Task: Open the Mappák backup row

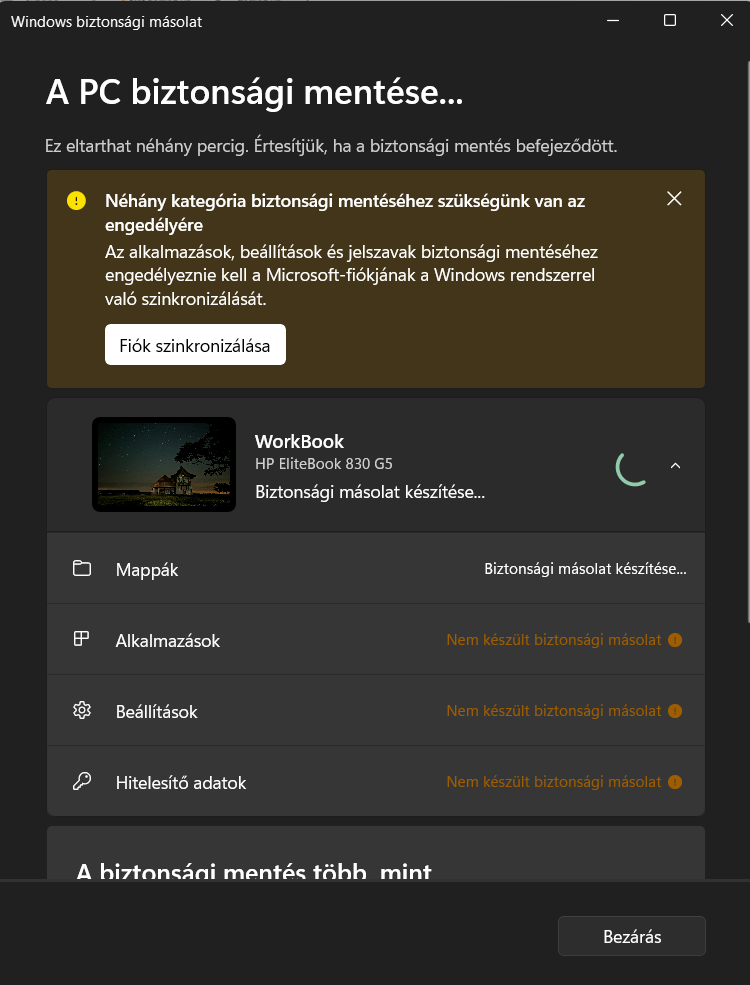Action: pos(376,569)
